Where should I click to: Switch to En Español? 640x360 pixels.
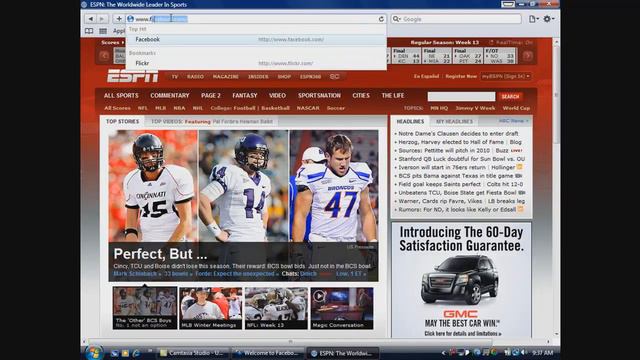tap(426, 76)
